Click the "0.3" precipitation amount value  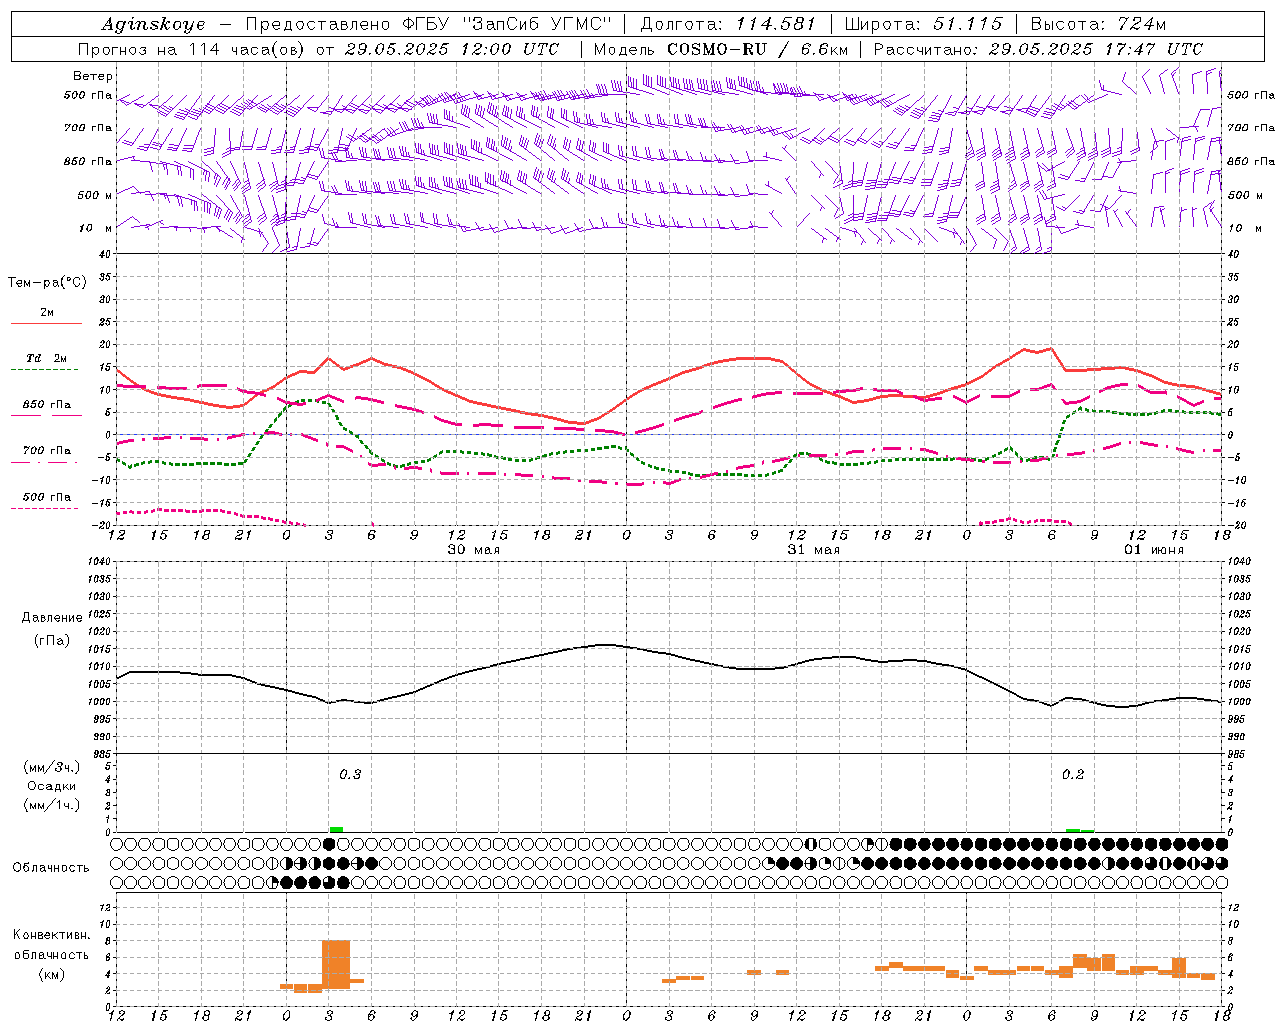pos(350,774)
